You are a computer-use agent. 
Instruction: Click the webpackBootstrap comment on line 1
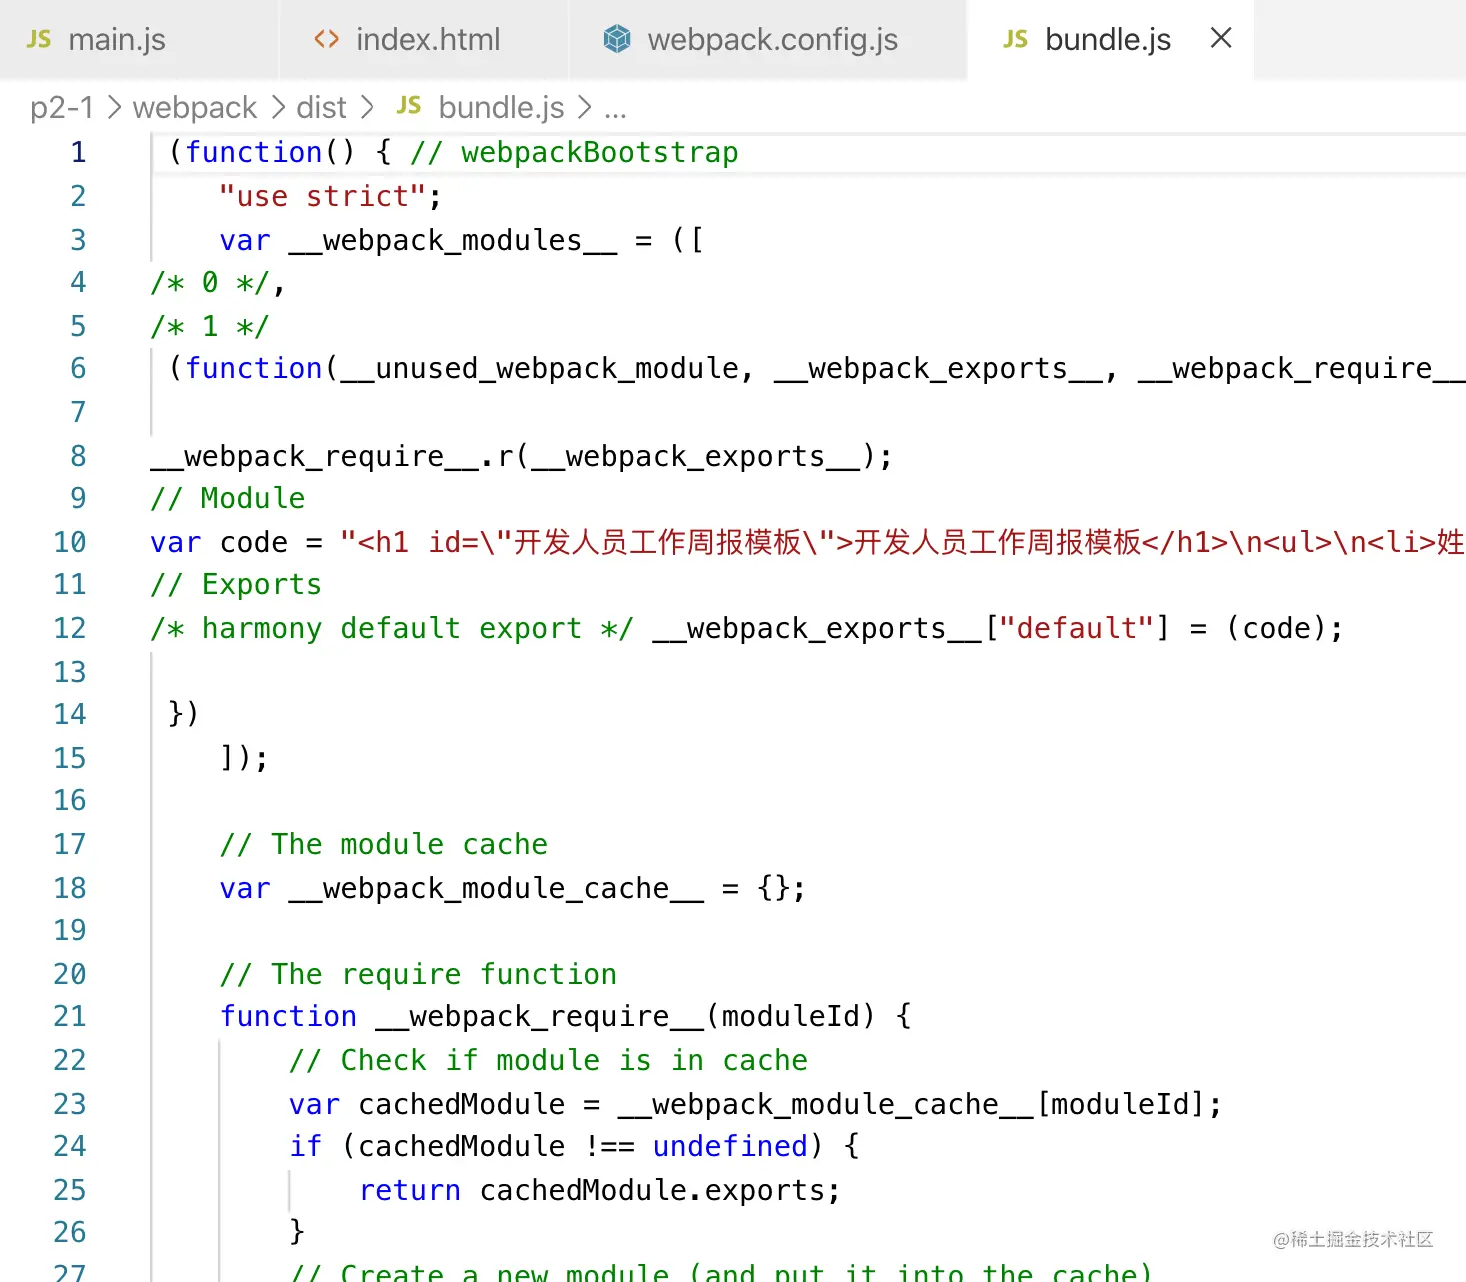coord(574,152)
